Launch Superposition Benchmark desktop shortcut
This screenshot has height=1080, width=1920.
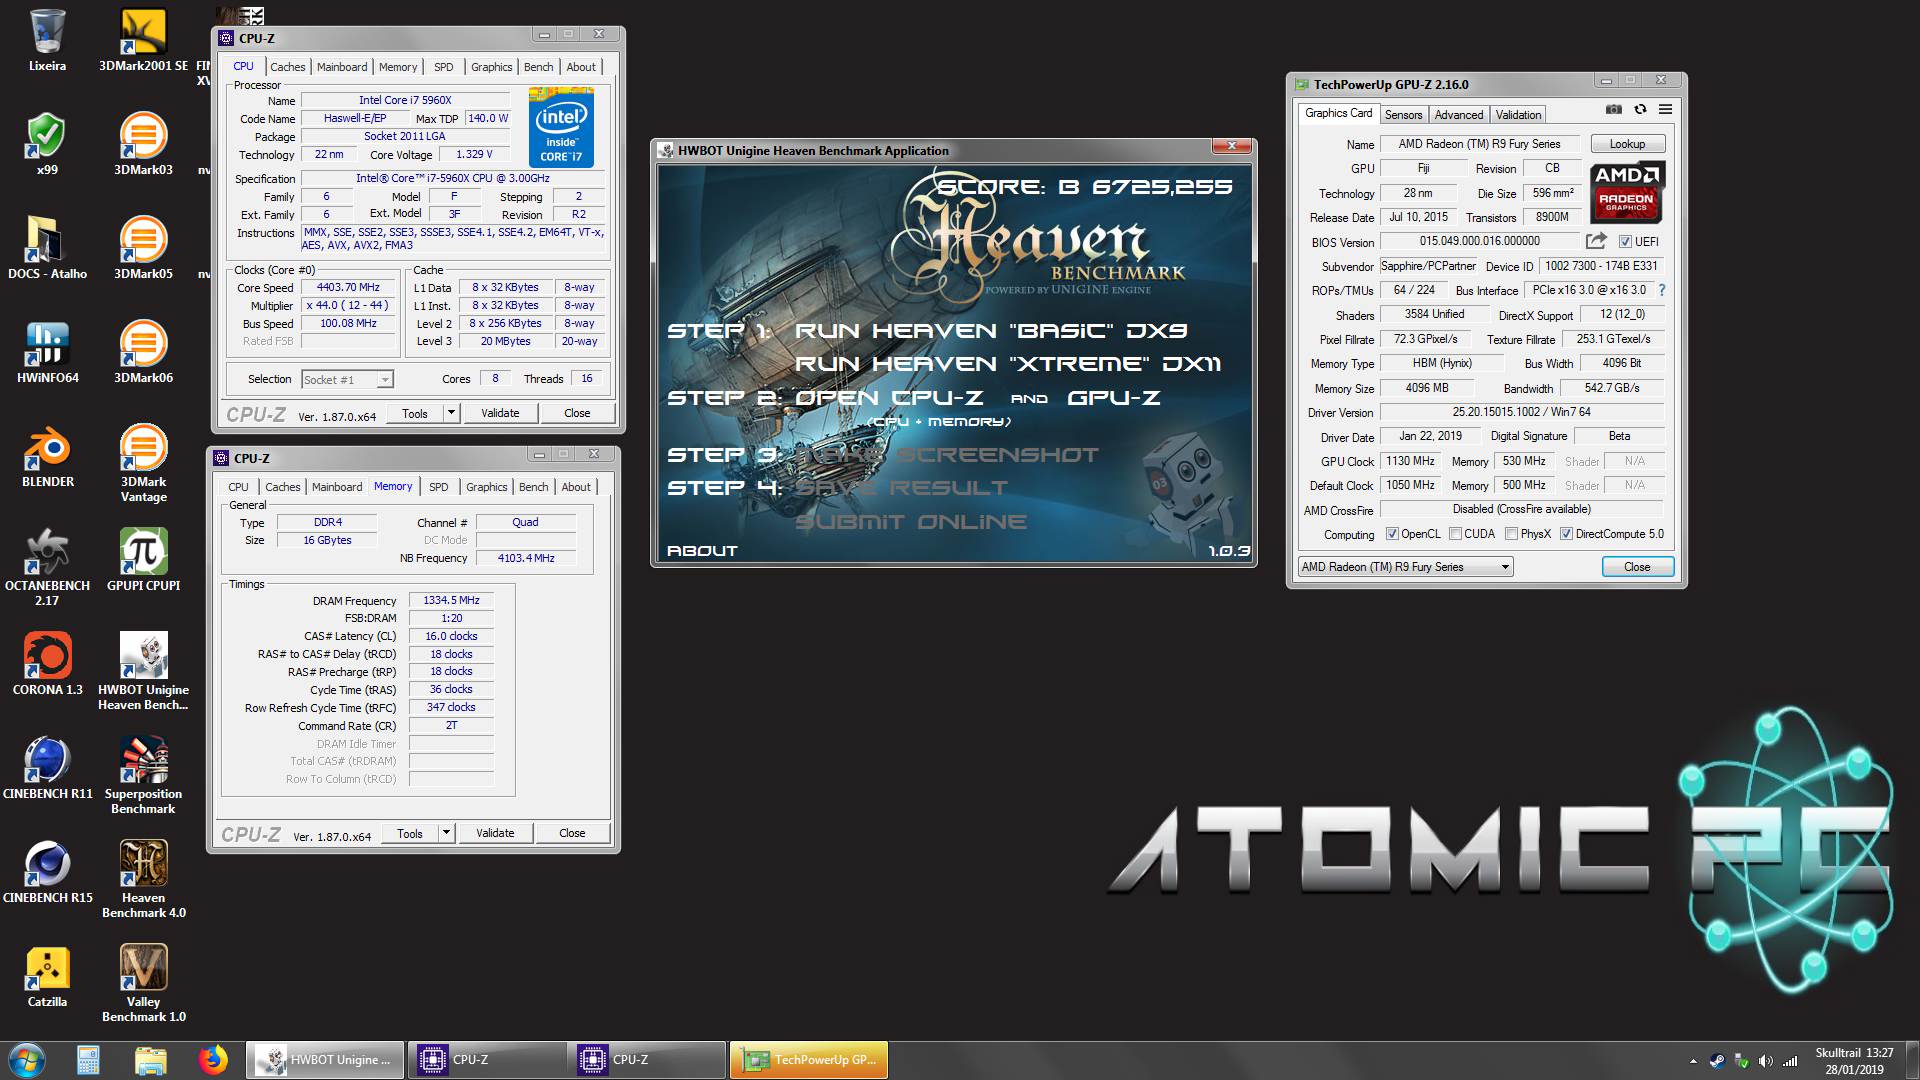143,775
